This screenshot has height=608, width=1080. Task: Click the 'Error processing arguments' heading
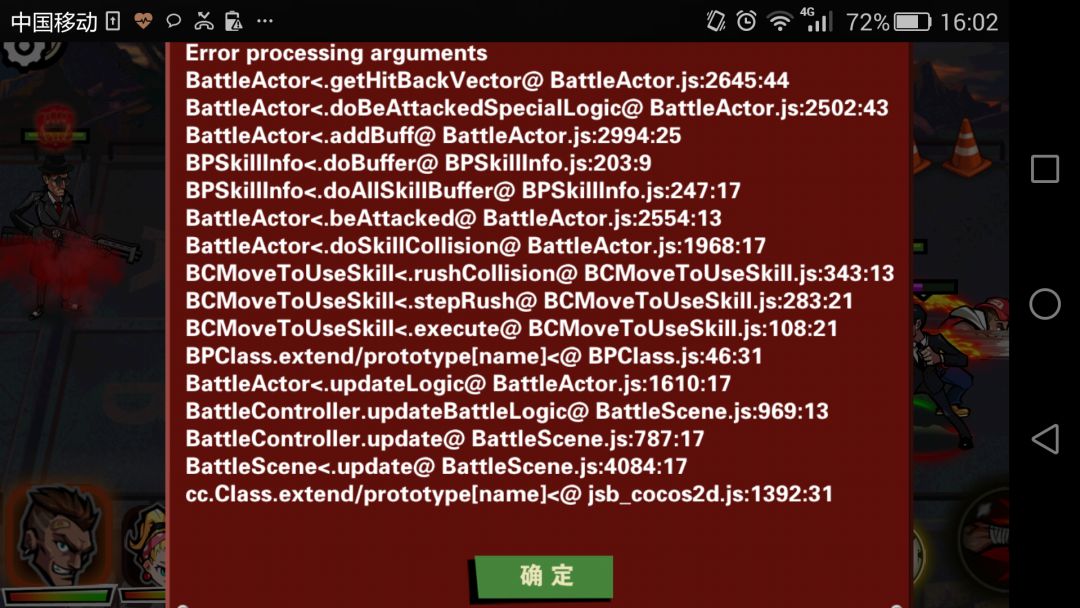(336, 53)
